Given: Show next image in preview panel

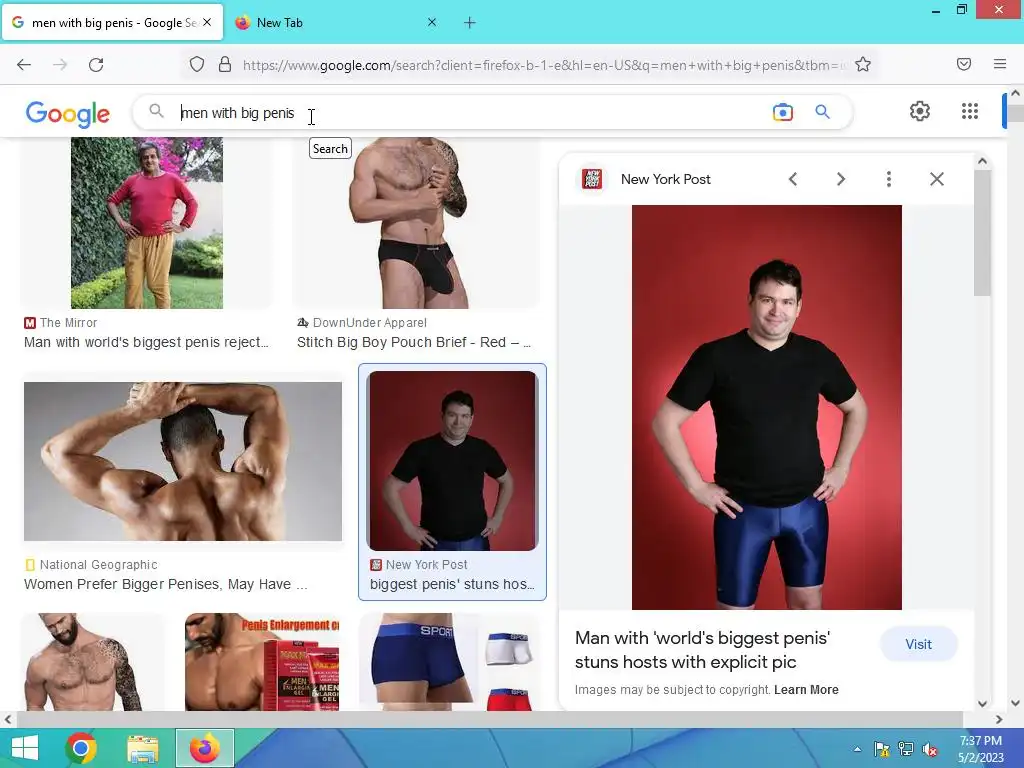Looking at the screenshot, I should tap(841, 179).
